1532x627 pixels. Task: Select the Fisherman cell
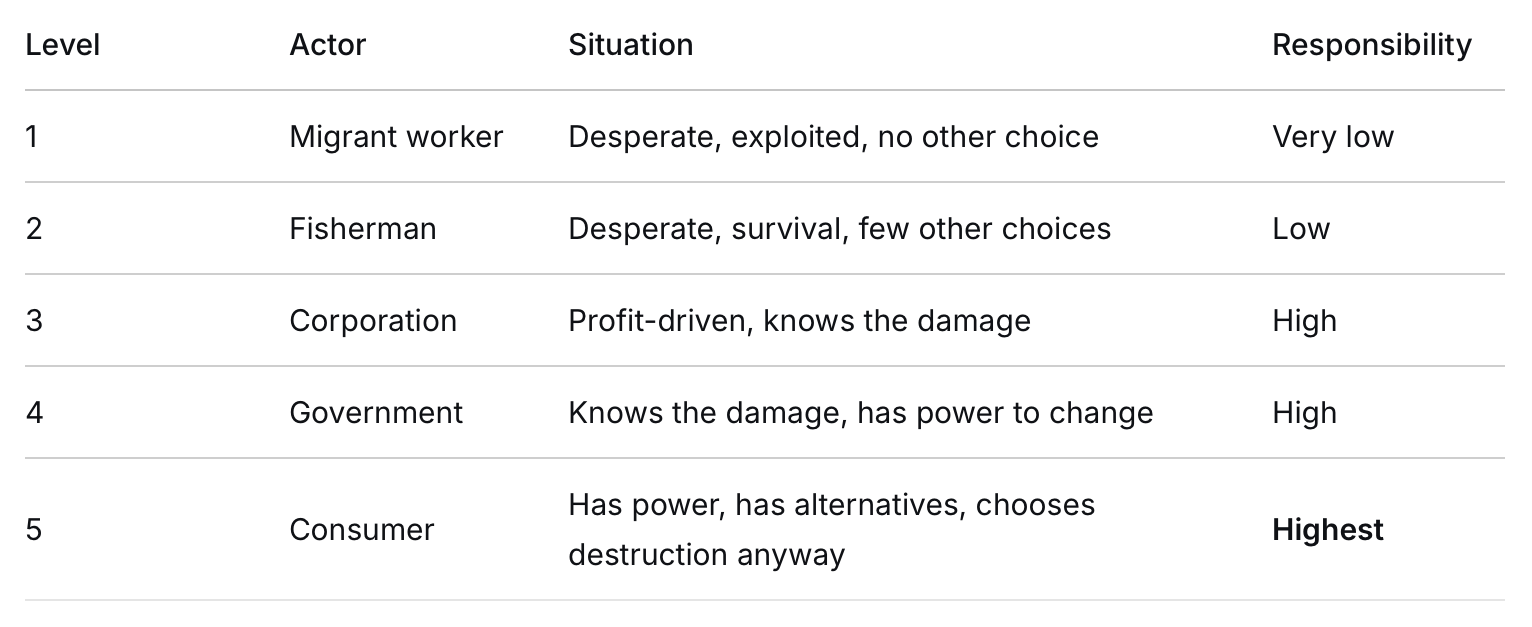point(363,229)
